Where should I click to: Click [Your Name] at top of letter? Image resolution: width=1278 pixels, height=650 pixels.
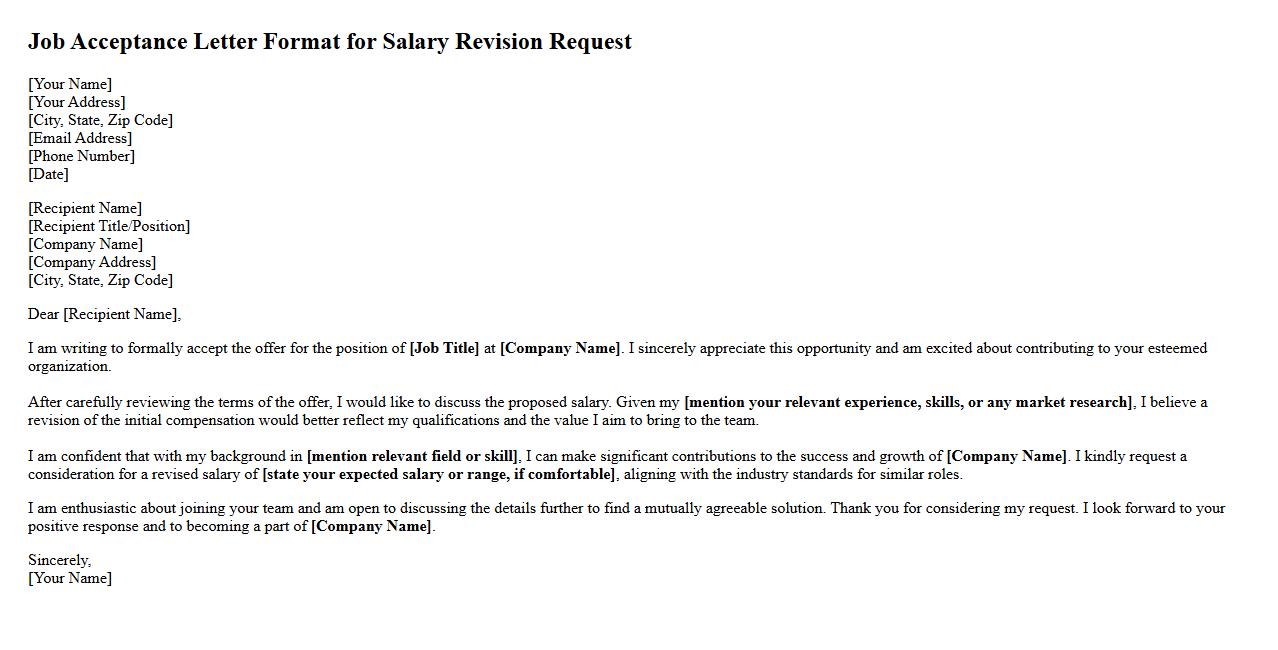(x=70, y=84)
